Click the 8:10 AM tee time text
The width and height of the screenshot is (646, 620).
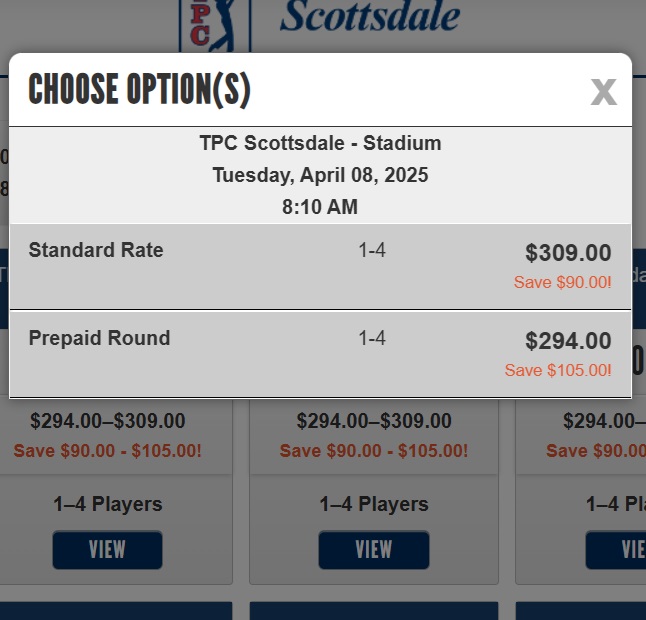pos(320,207)
